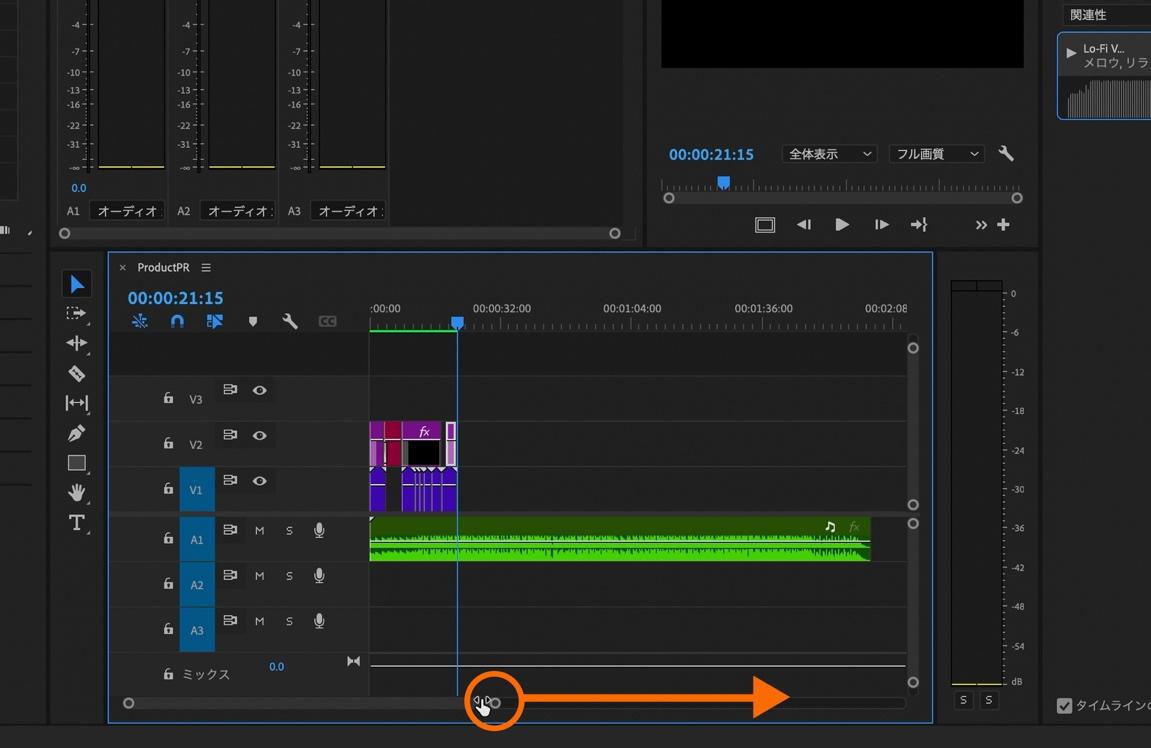
Task: Close the ProductPR sequence tab
Action: click(x=123, y=268)
